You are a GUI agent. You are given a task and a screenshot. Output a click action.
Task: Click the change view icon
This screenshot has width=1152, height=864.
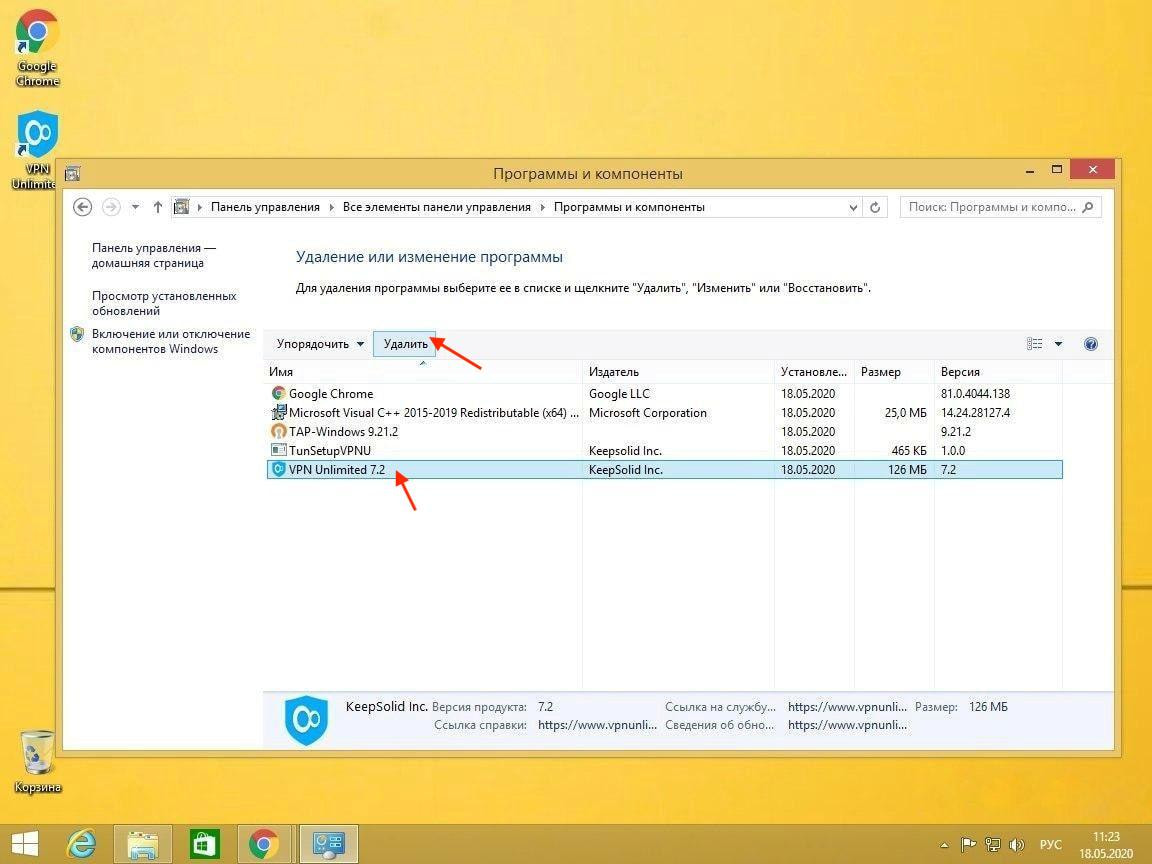point(1035,344)
